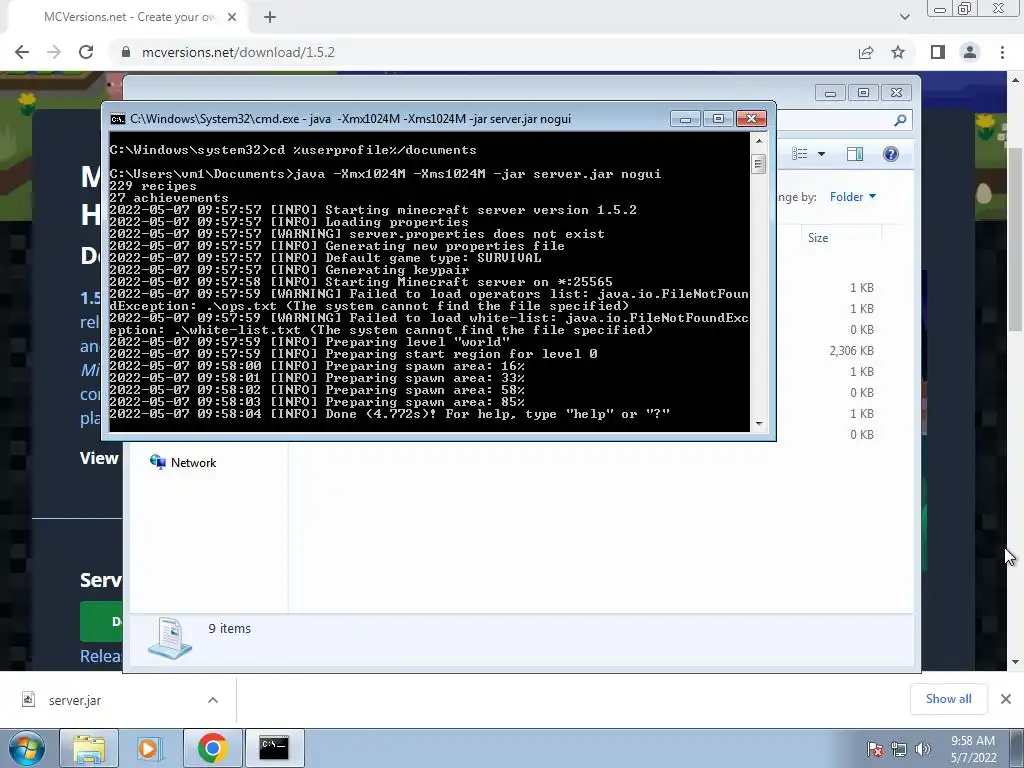Go forward in Chrome browser history
Viewport: 1024px width, 768px height.
pyautogui.click(x=54, y=52)
